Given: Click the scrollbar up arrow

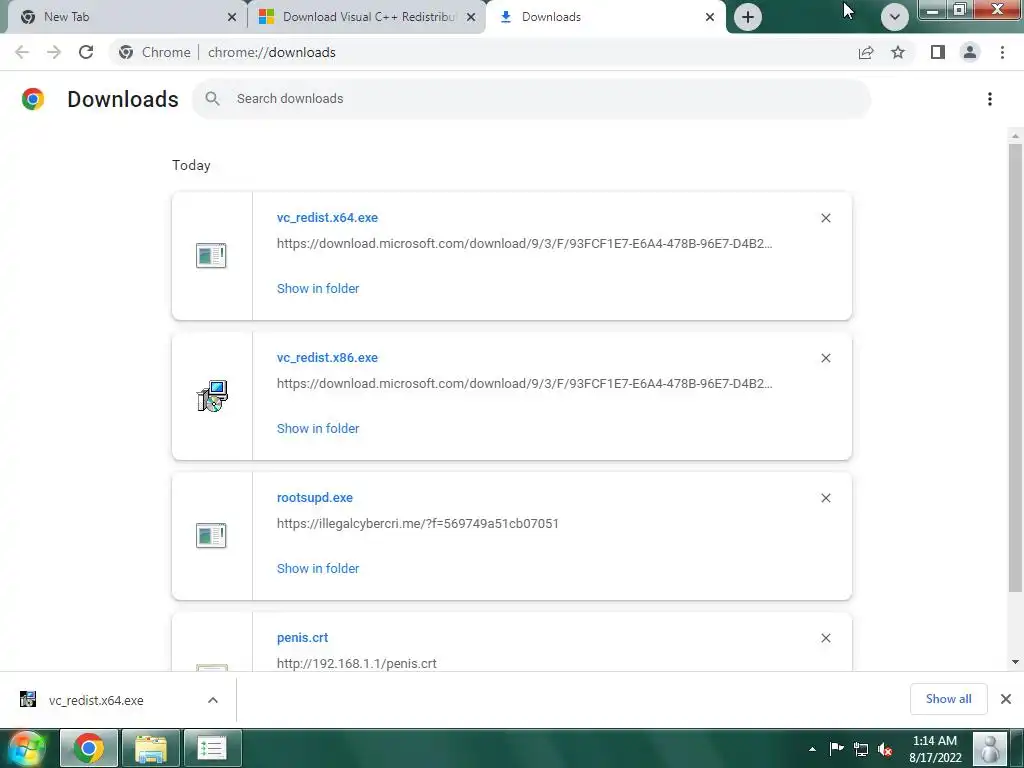Looking at the screenshot, I should pos(1015,136).
